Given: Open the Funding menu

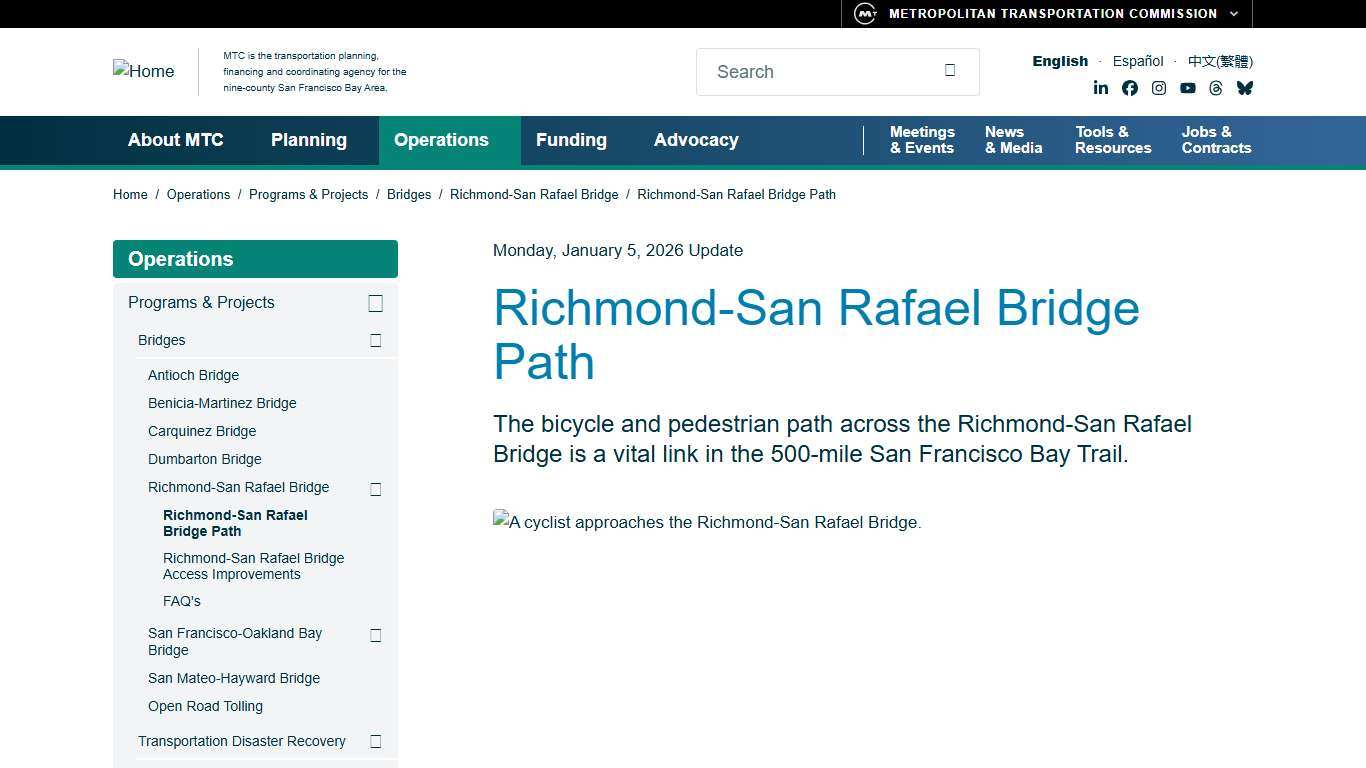Looking at the screenshot, I should [x=571, y=140].
